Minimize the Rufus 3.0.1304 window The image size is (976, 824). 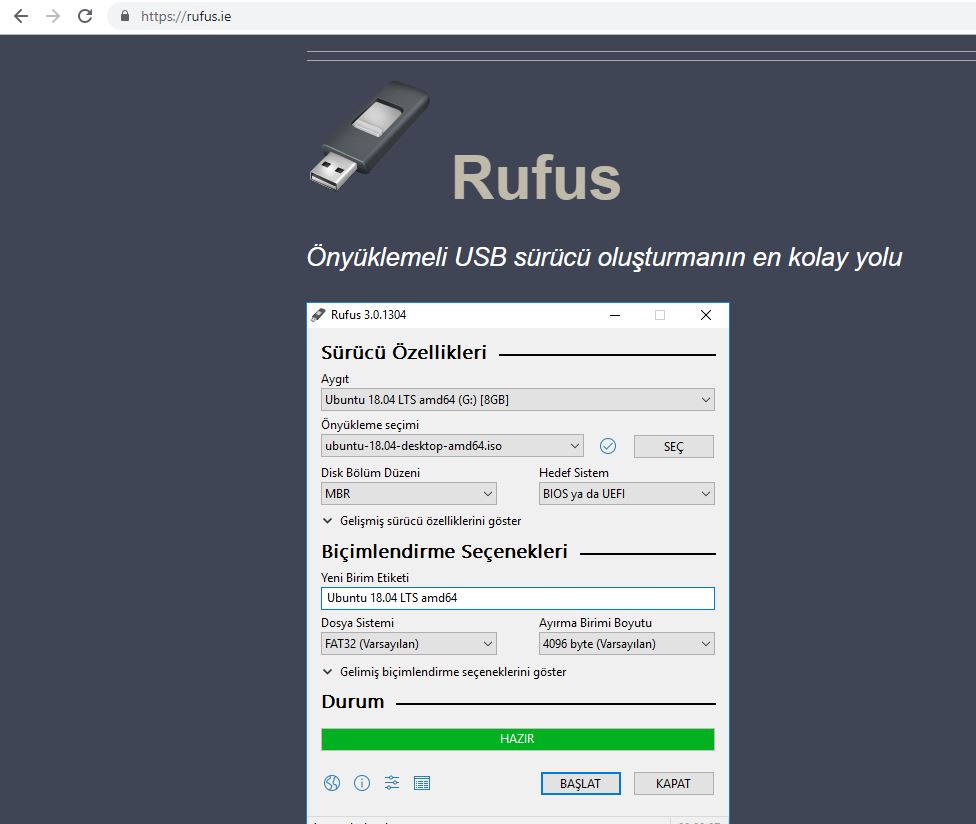coord(615,315)
